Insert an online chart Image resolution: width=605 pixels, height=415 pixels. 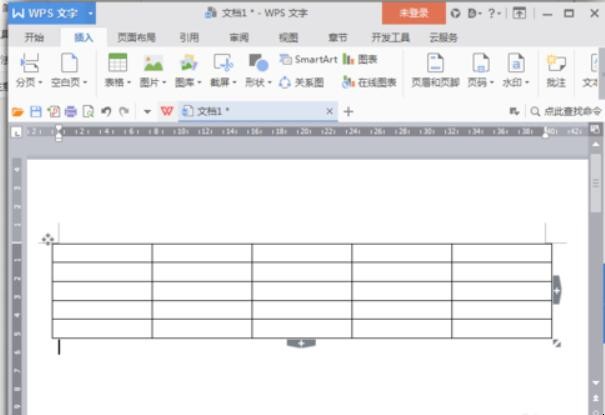coord(369,82)
